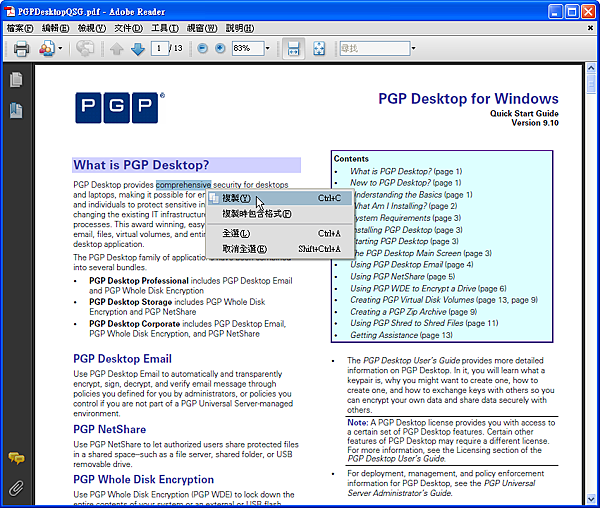Open dropdown arrow beside collaboration icon

point(60,49)
